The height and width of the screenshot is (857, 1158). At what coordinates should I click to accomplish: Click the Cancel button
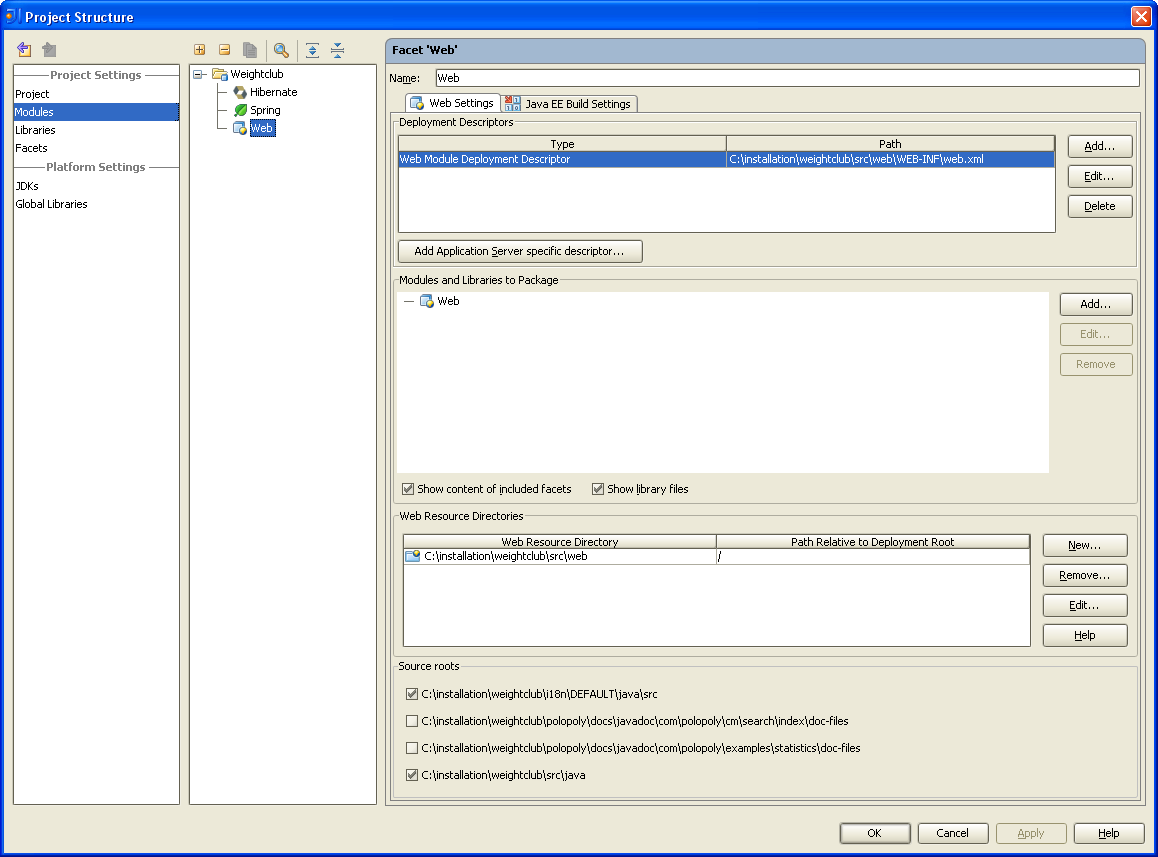(x=953, y=833)
